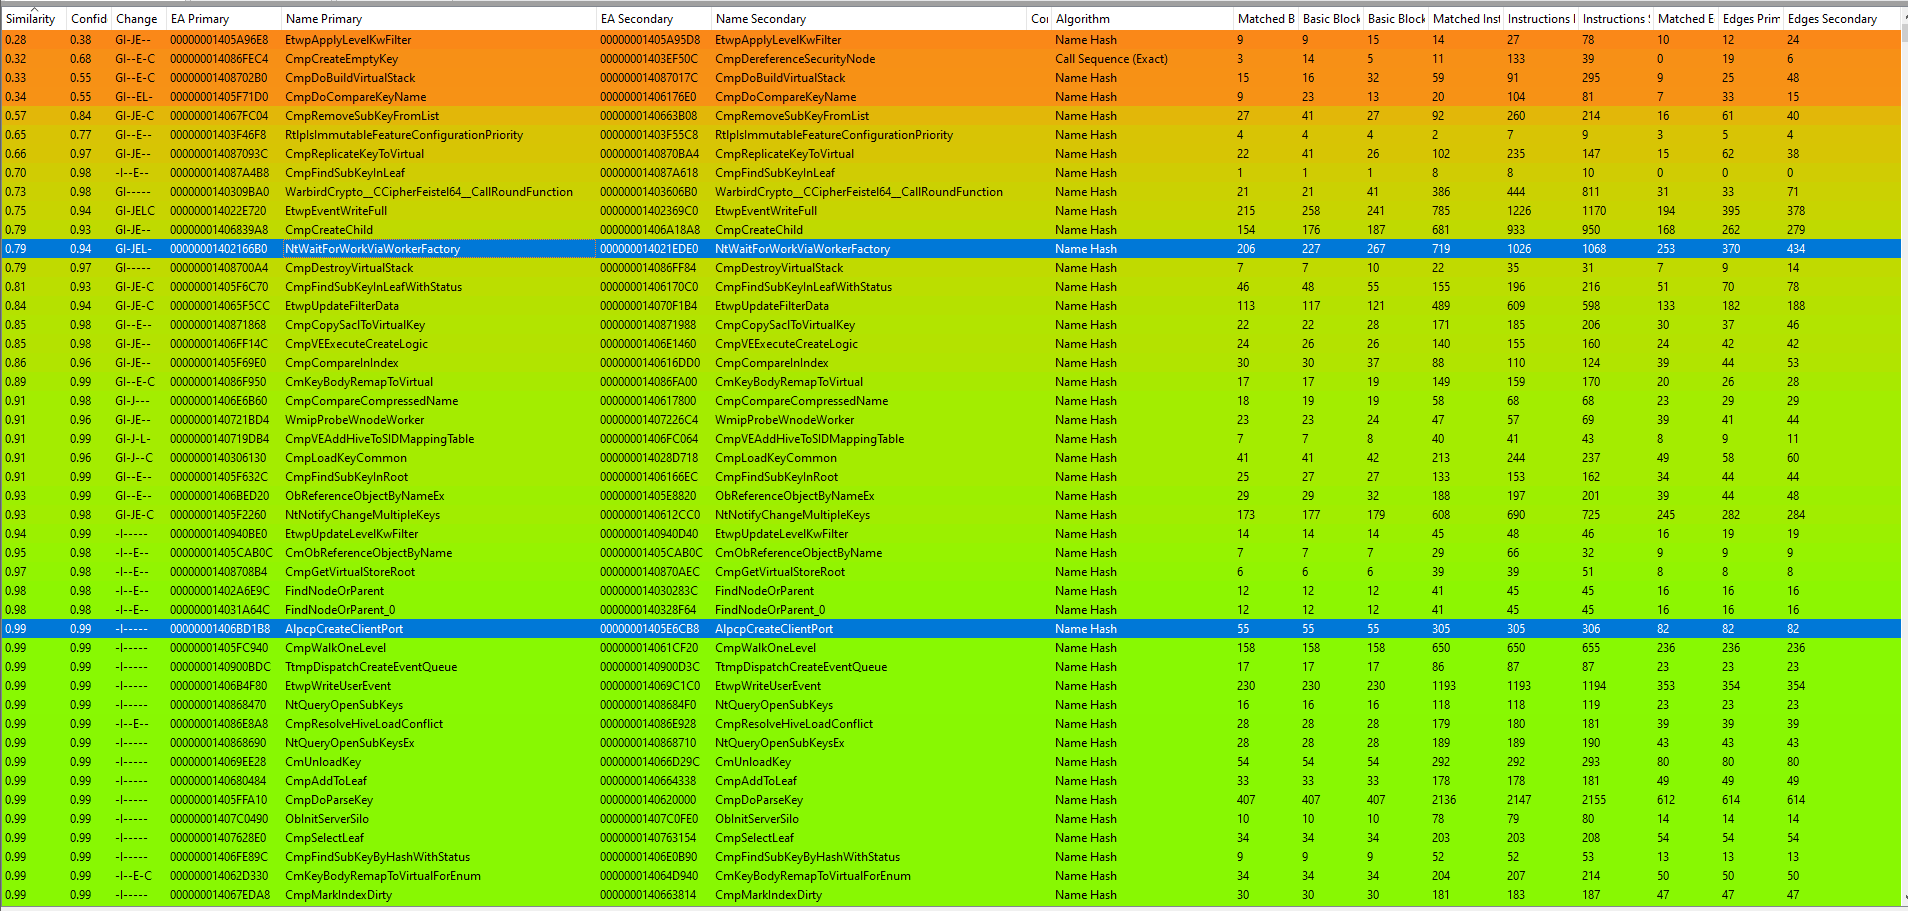Select the primary NtNotifyChangeMultipleKeys row

pos(362,515)
